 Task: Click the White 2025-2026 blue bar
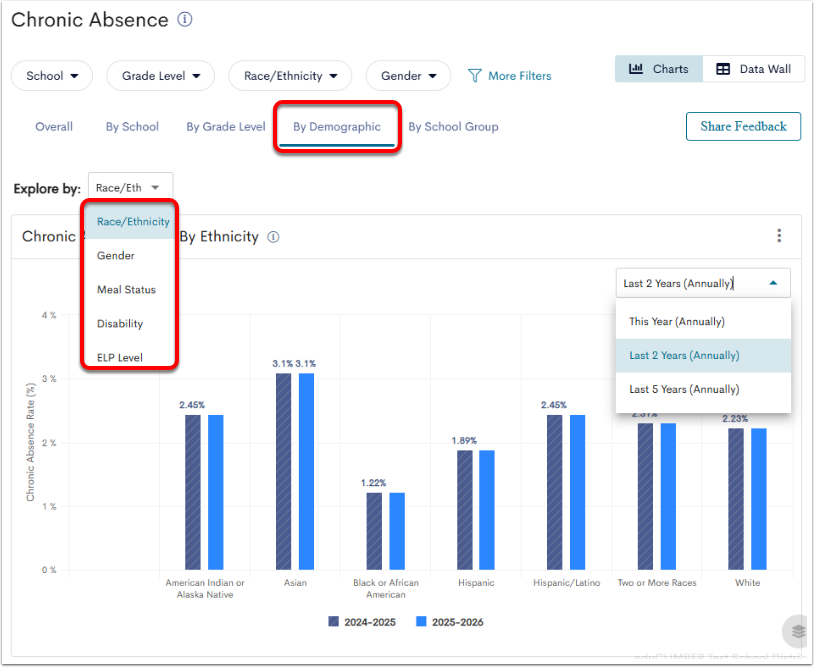click(759, 499)
